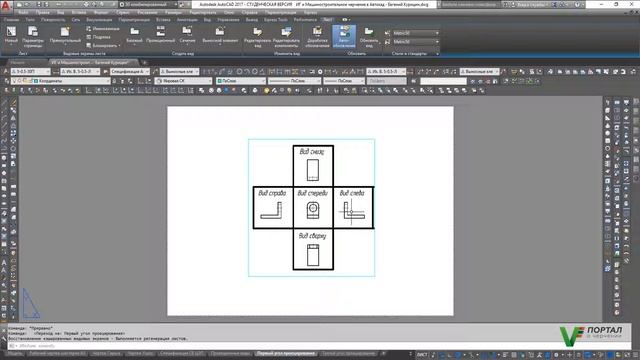Screen dimensions: 640x360
Task: Open the Сервис menu
Action: tap(122, 13)
